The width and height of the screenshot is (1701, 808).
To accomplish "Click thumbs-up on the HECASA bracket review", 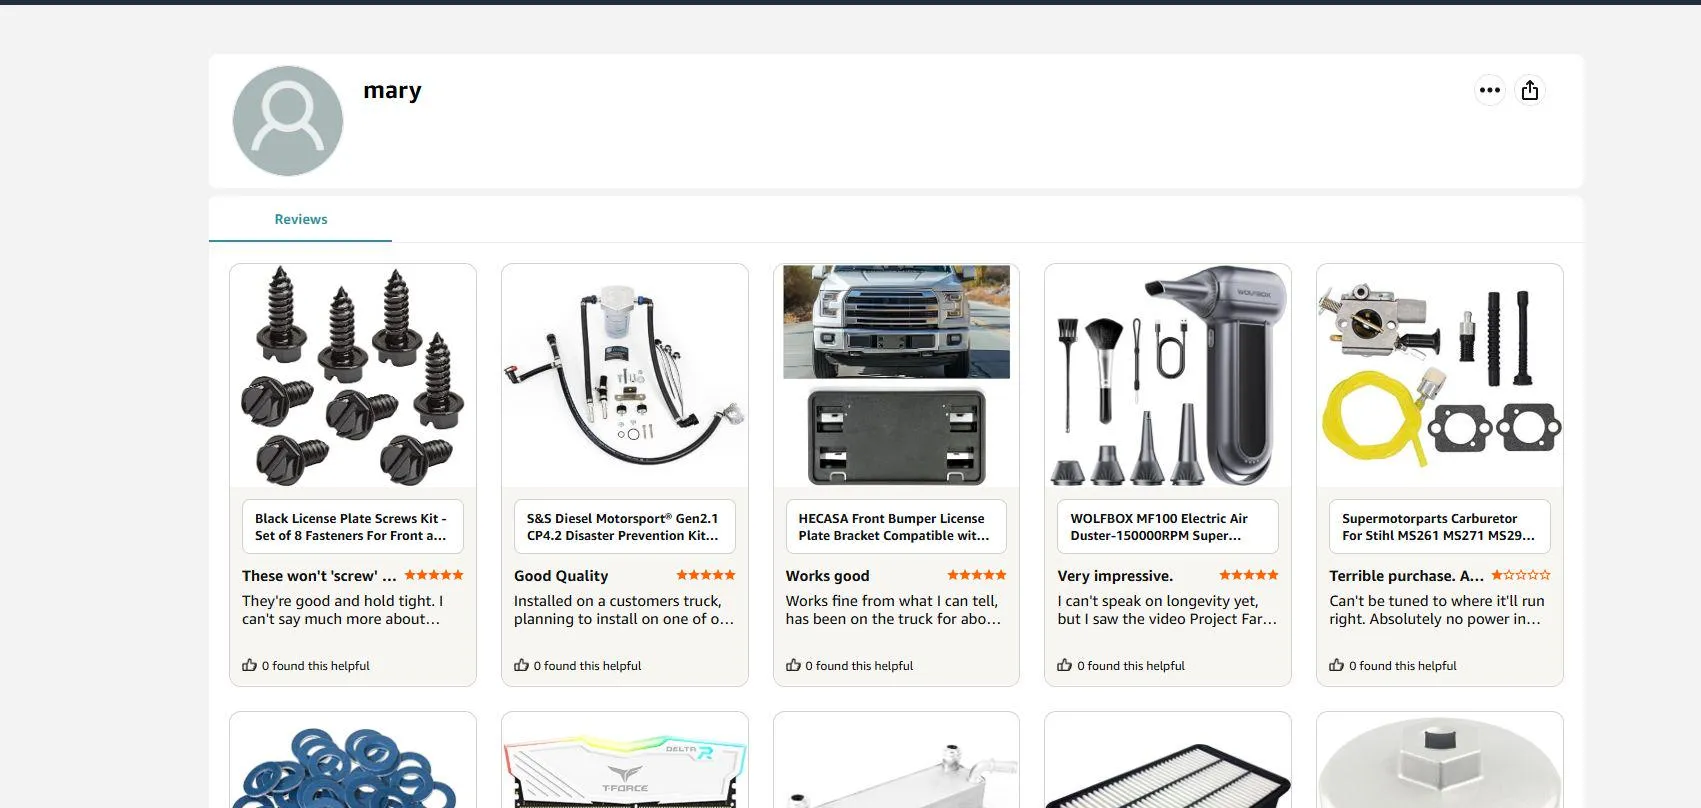I will [793, 665].
